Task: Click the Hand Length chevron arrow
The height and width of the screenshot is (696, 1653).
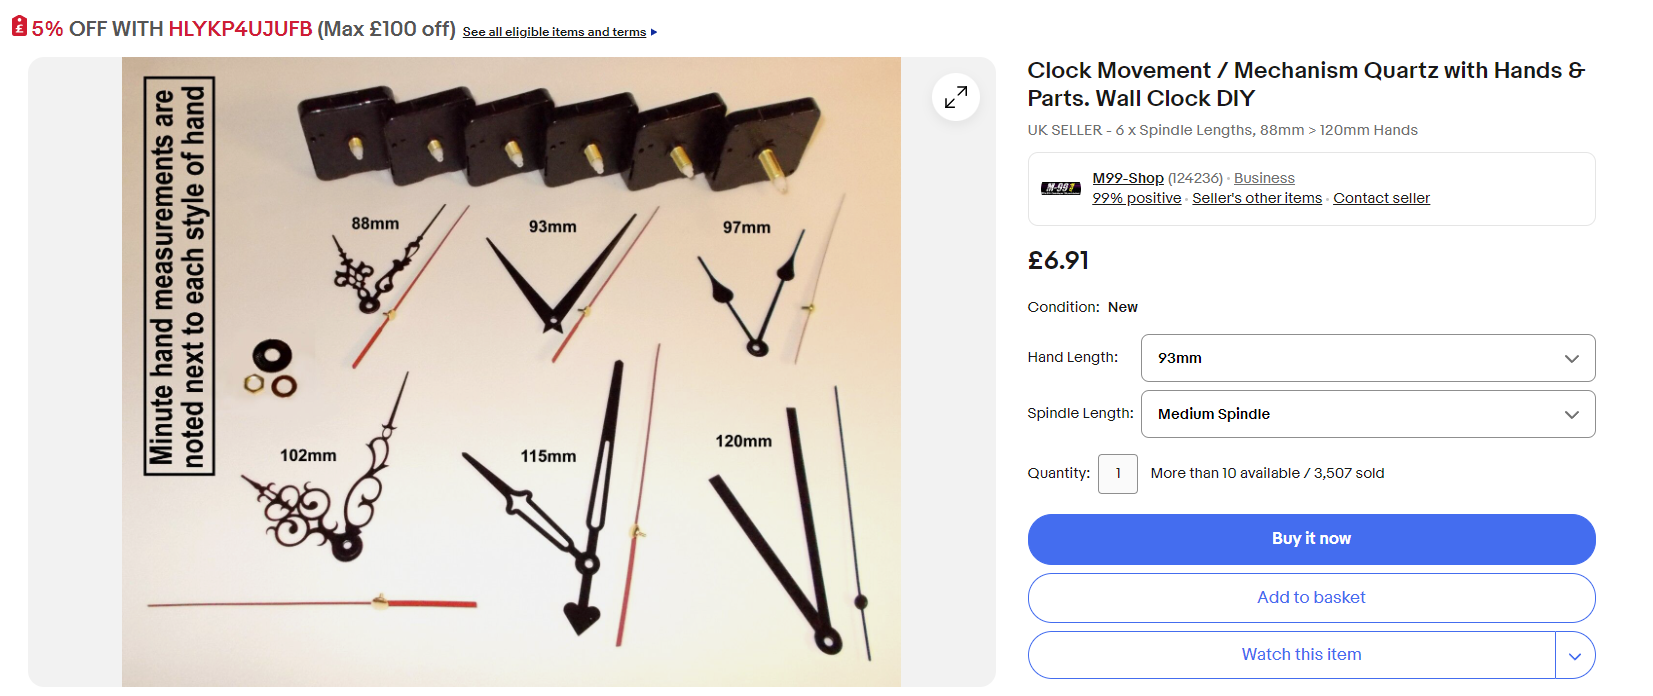Action: [x=1571, y=359]
